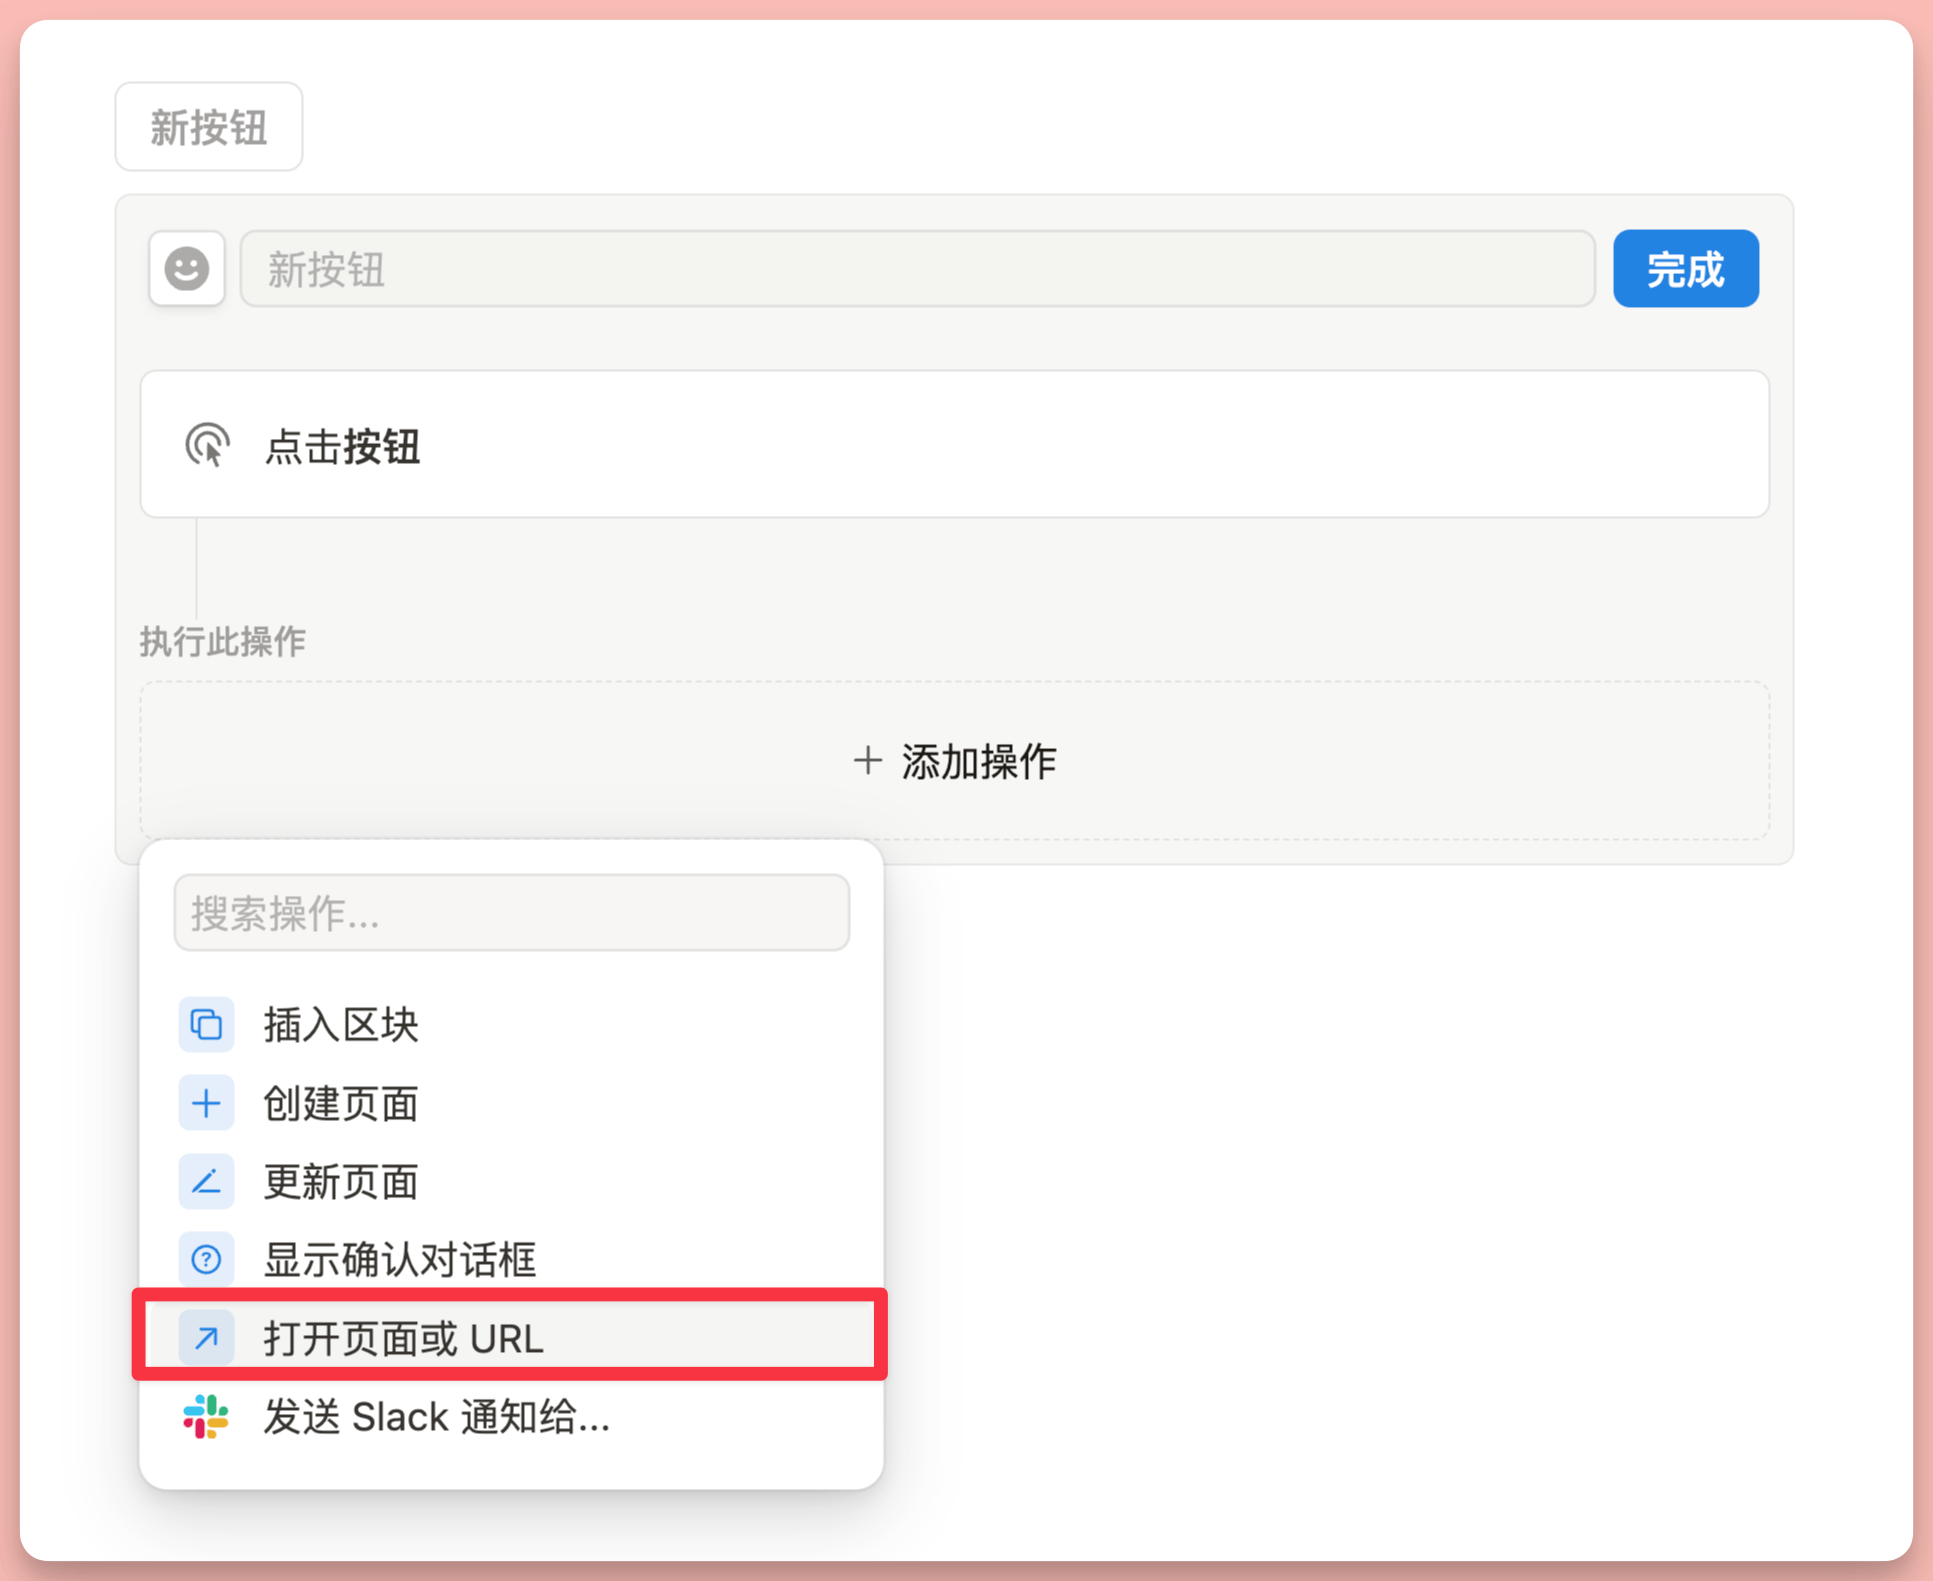Image resolution: width=1933 pixels, height=1581 pixels.
Task: Click the 新按钮 button at the top
Action: point(208,125)
